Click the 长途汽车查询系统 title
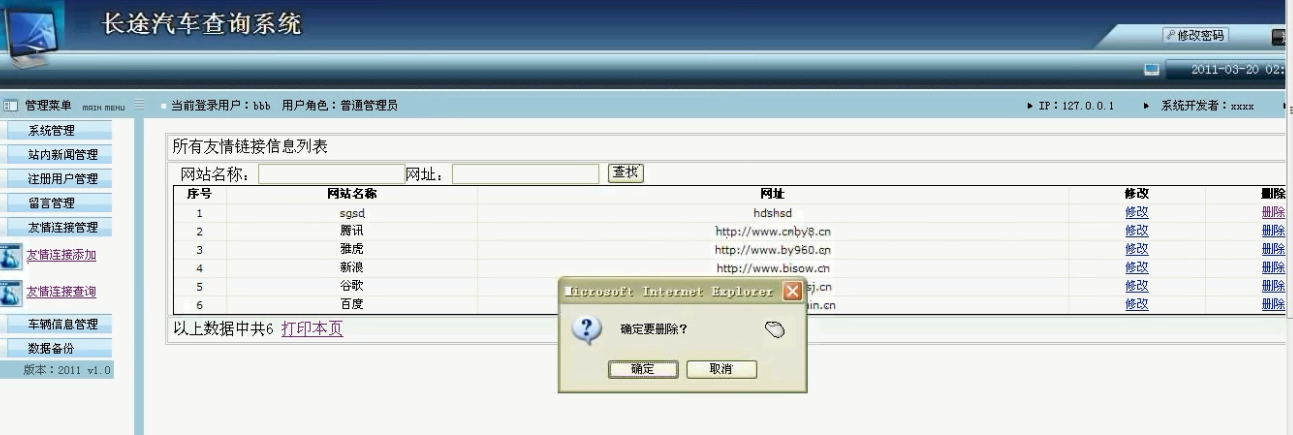1293x435 pixels. tap(202, 24)
